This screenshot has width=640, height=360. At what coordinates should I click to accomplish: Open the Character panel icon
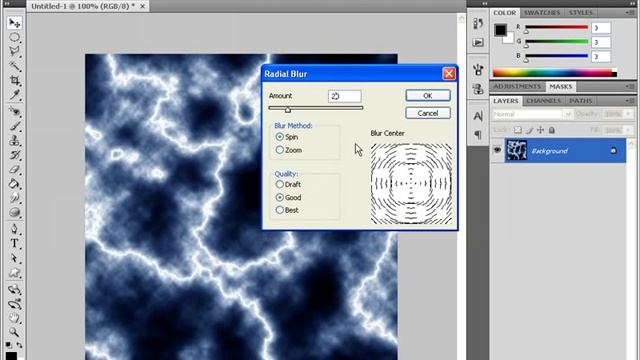coord(478,116)
